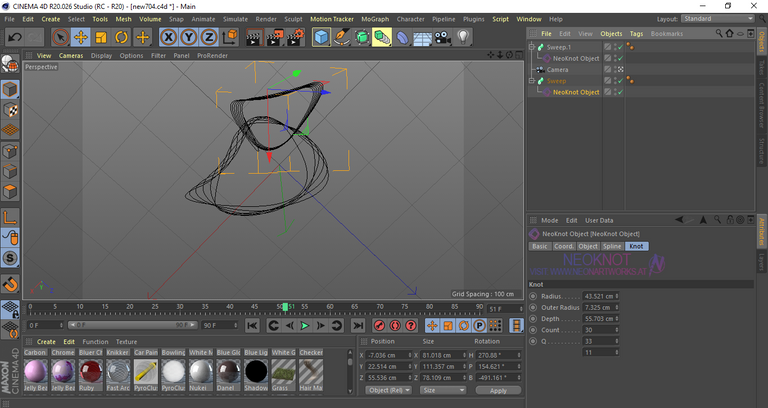Play the animation forward
768x408 pixels.
click(305, 325)
